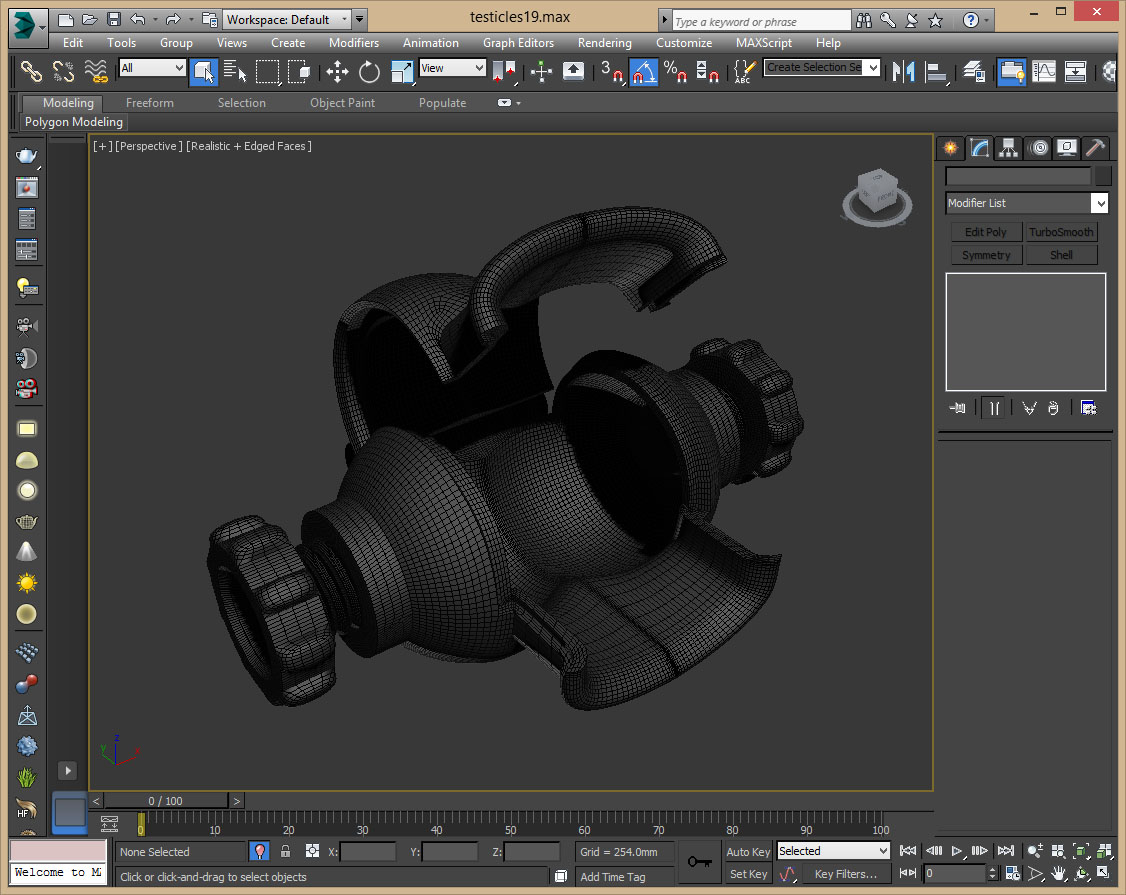Viewport: 1126px width, 895px height.
Task: Open the View reference coordinate dropdown
Action: (452, 68)
